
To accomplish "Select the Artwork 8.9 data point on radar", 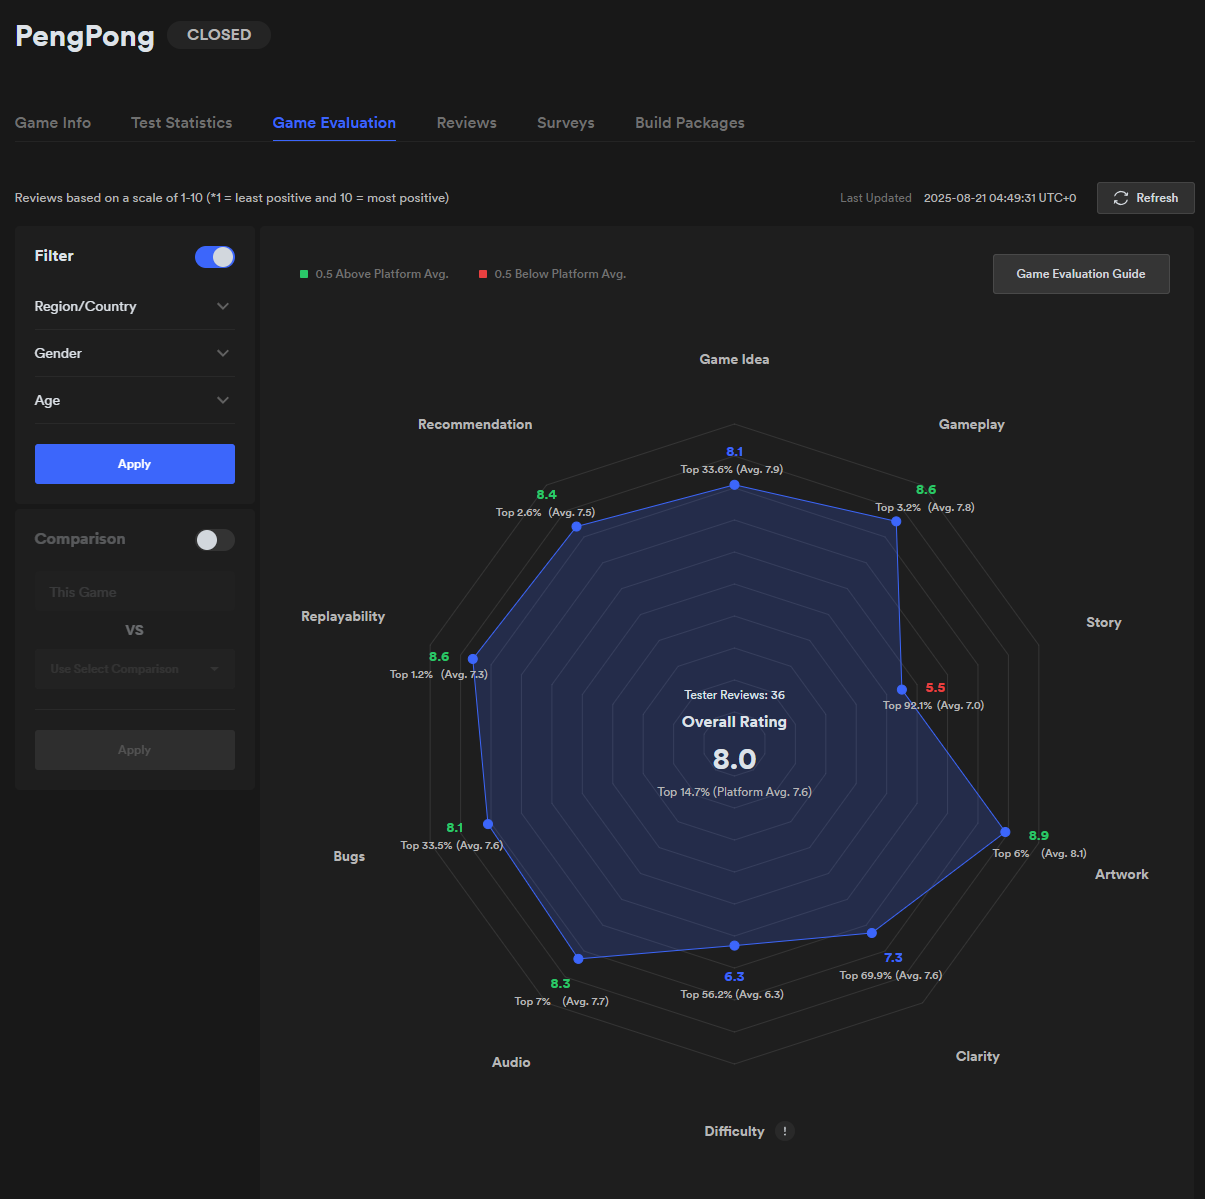I will pyautogui.click(x=1006, y=832).
